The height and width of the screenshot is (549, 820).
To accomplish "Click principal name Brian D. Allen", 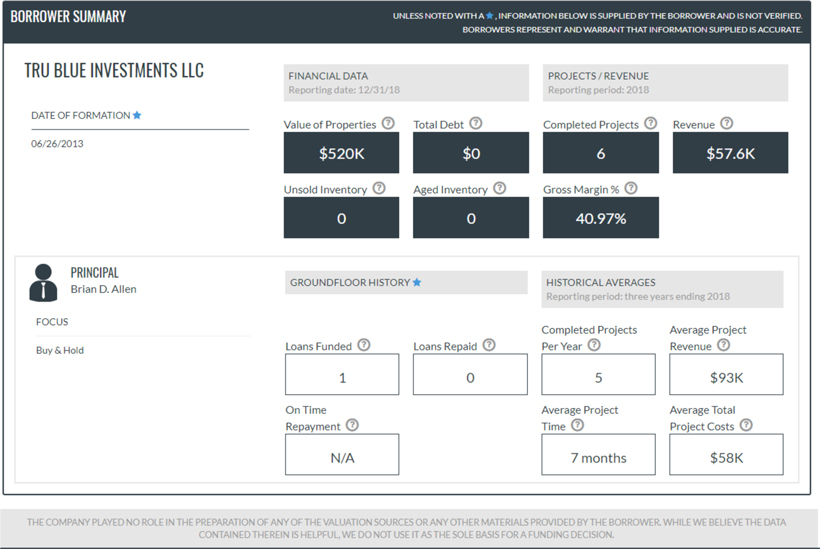I will (103, 289).
